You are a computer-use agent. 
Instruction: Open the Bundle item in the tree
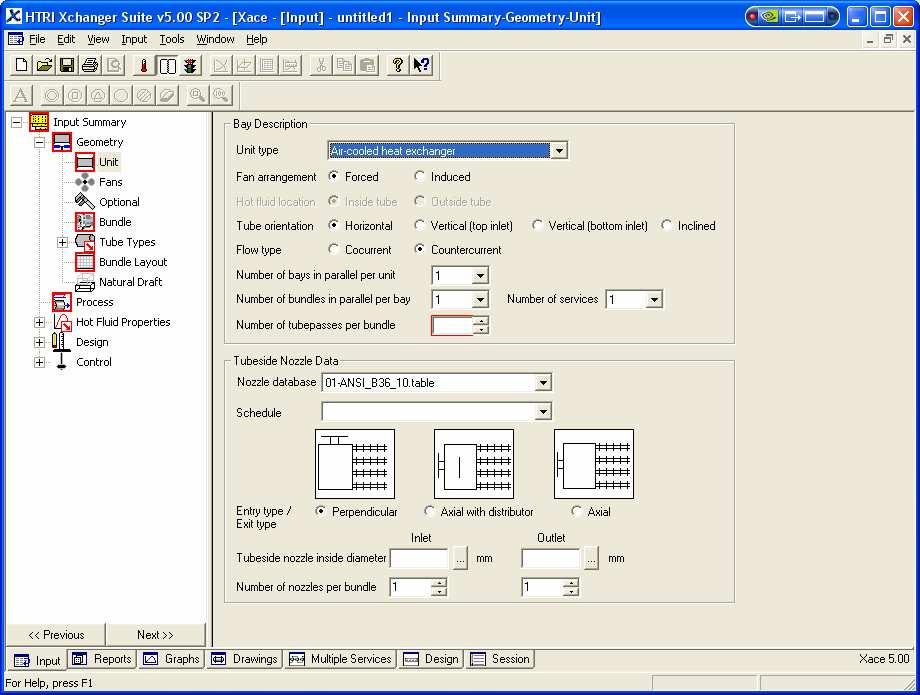115,222
